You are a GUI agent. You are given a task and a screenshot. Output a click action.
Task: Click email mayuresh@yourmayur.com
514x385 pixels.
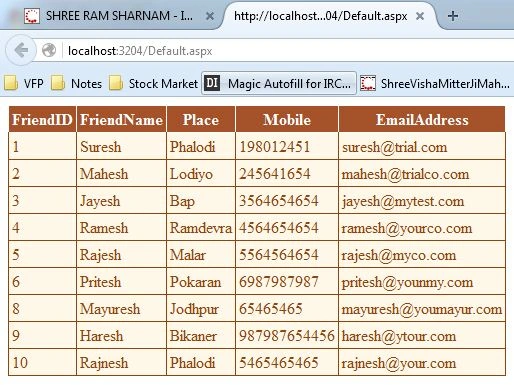(x=422, y=309)
